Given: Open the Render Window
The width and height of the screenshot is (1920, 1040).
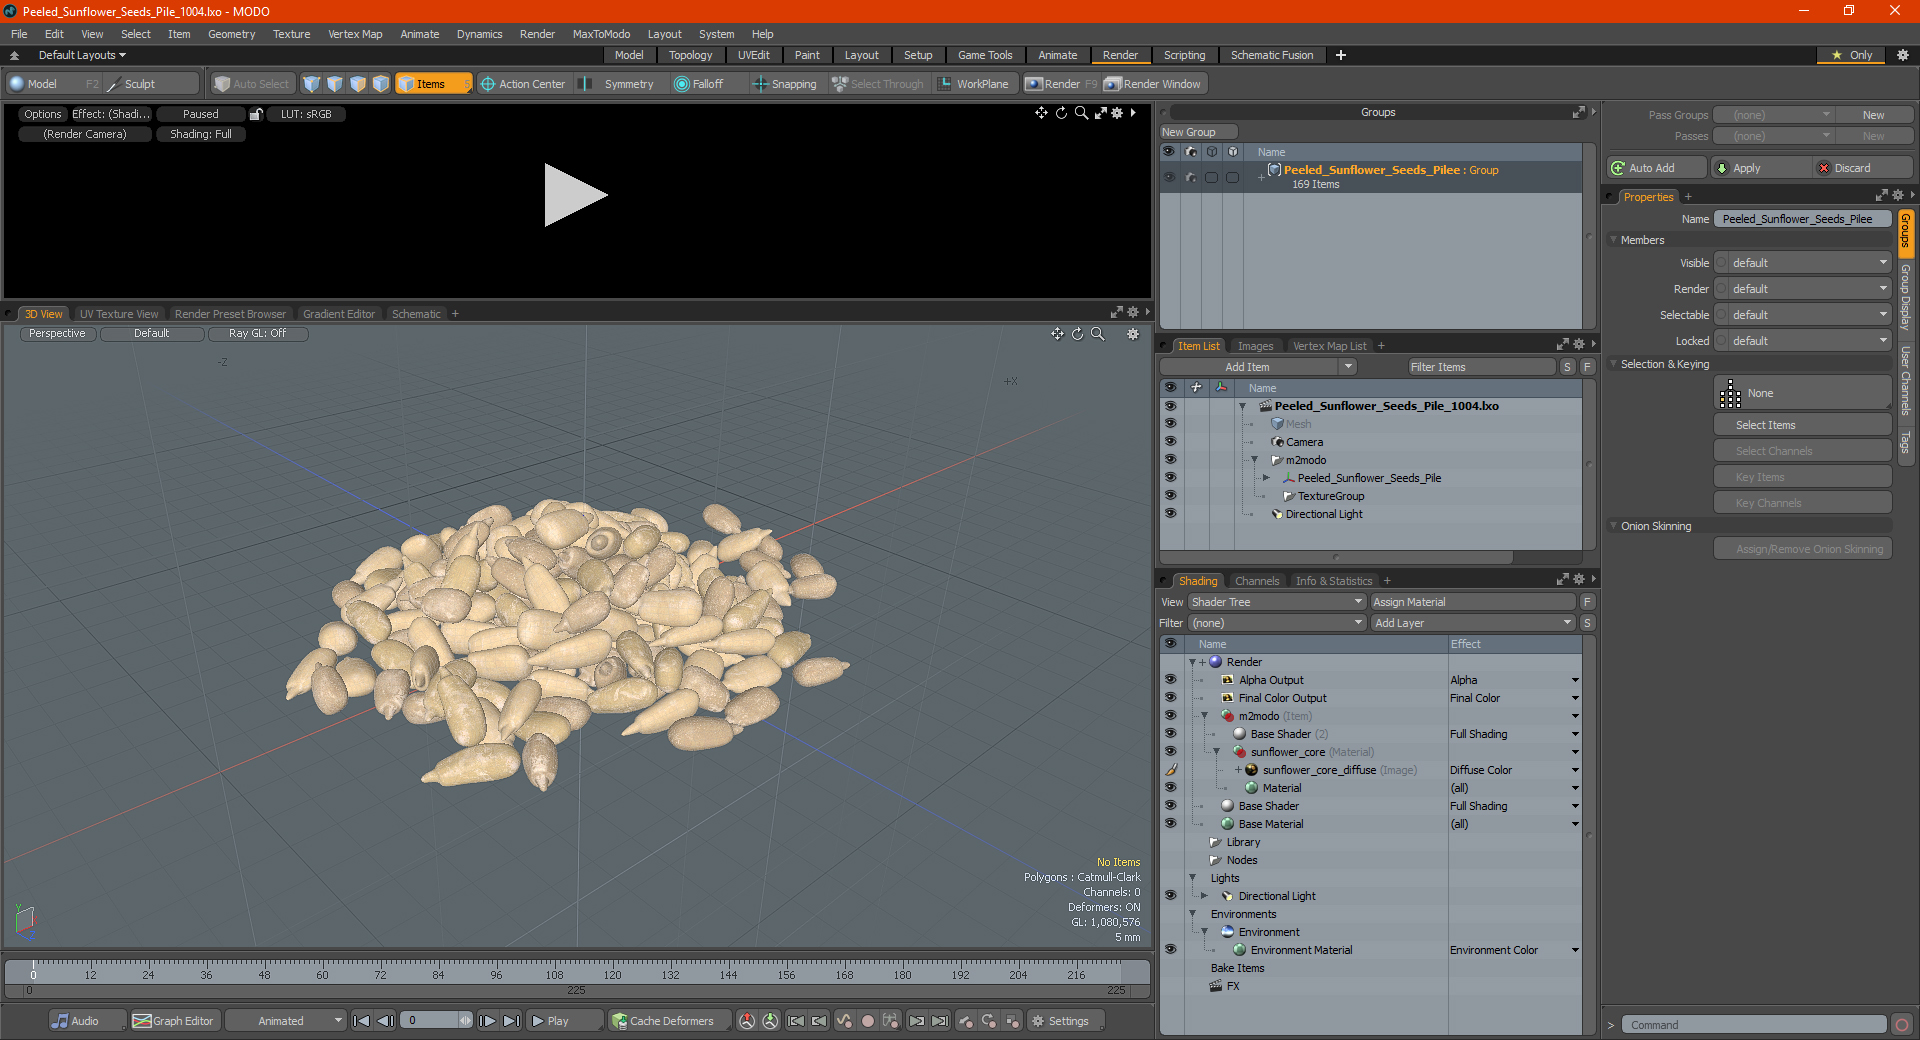Looking at the screenshot, I should point(1154,84).
